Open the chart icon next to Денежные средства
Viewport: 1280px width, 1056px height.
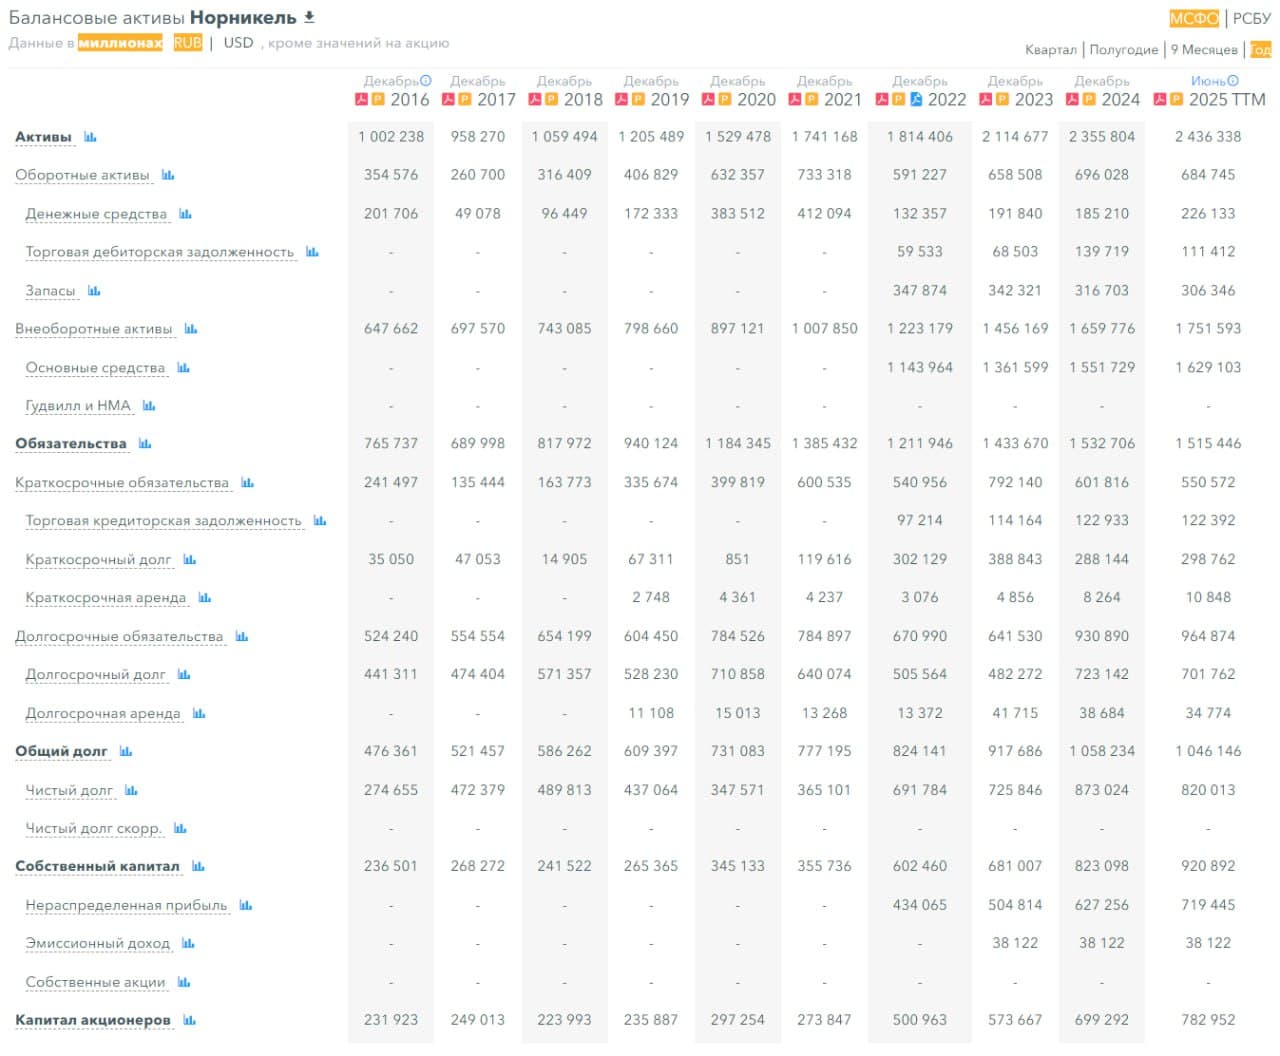[185, 214]
